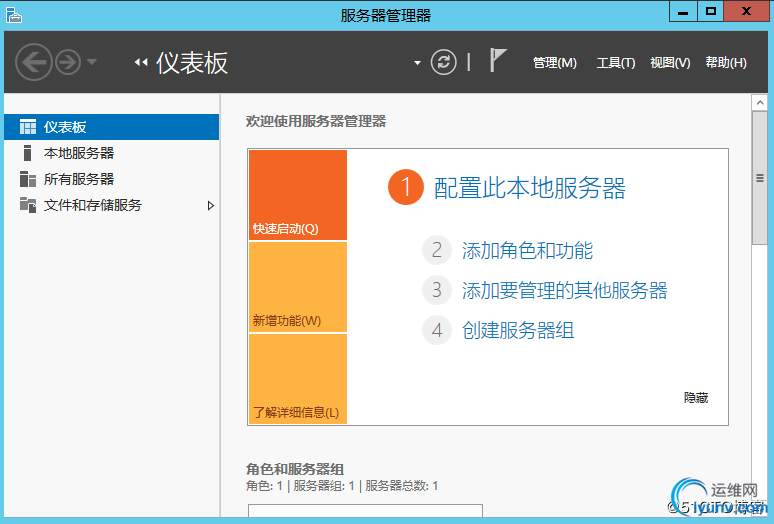Open the 管理(M) menu
This screenshot has width=774, height=524.
[x=555, y=63]
